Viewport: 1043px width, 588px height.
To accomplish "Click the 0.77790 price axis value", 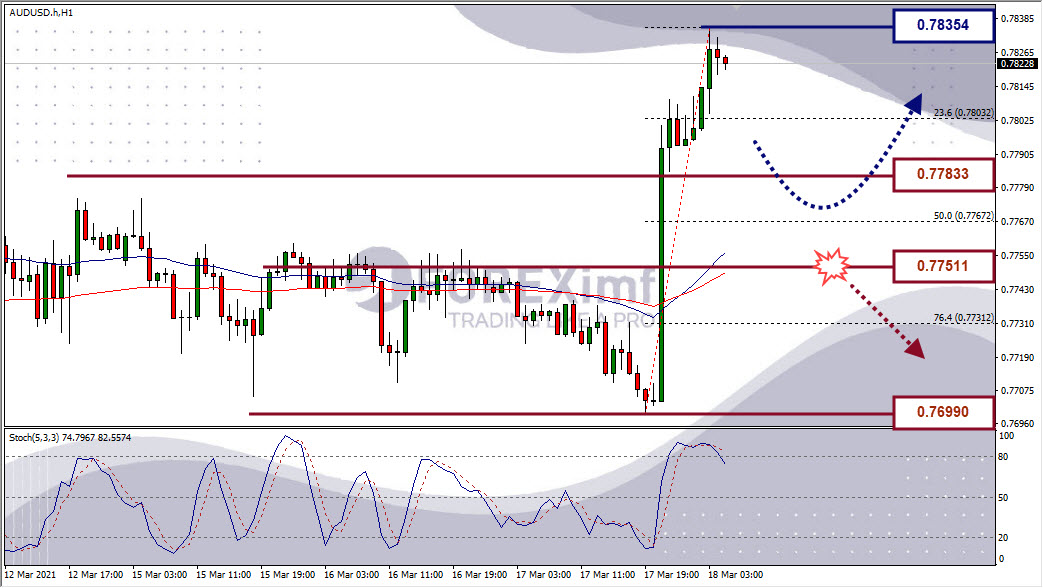I will (1018, 188).
